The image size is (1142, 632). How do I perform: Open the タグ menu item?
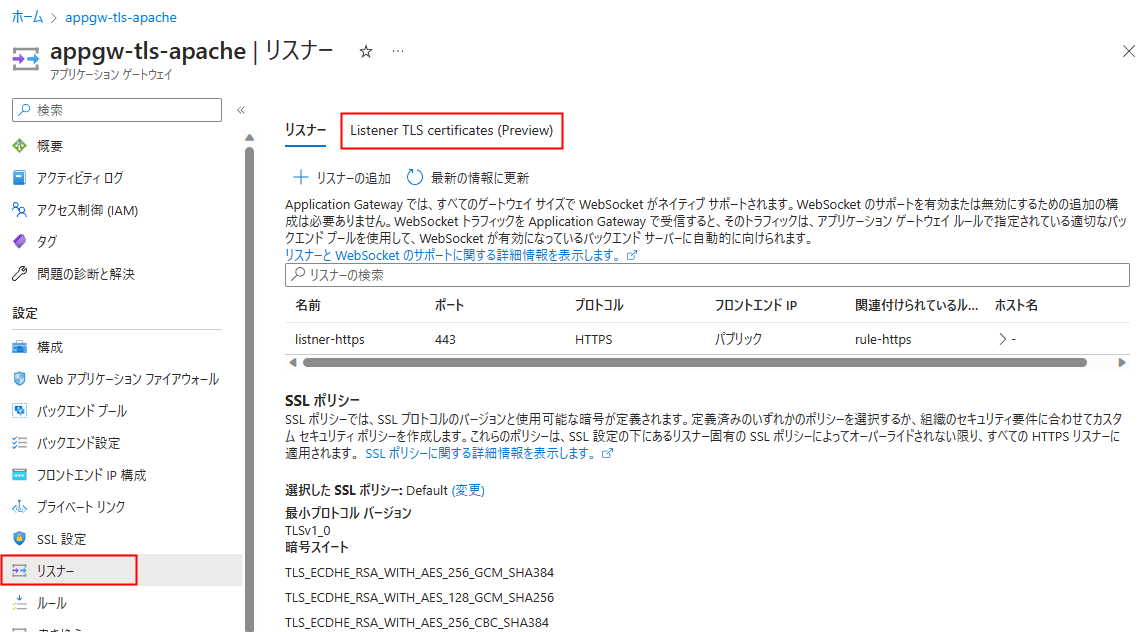47,242
